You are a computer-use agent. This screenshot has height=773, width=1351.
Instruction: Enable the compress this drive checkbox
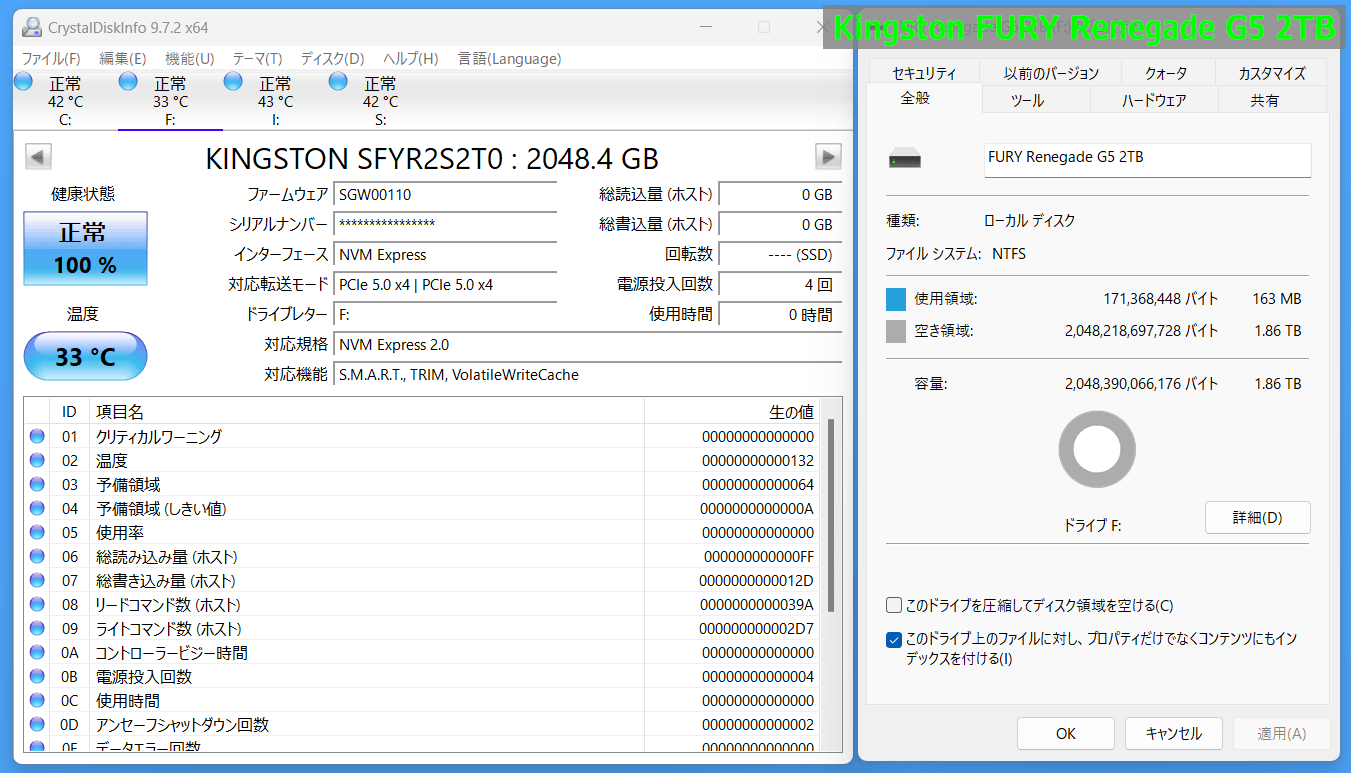894,605
